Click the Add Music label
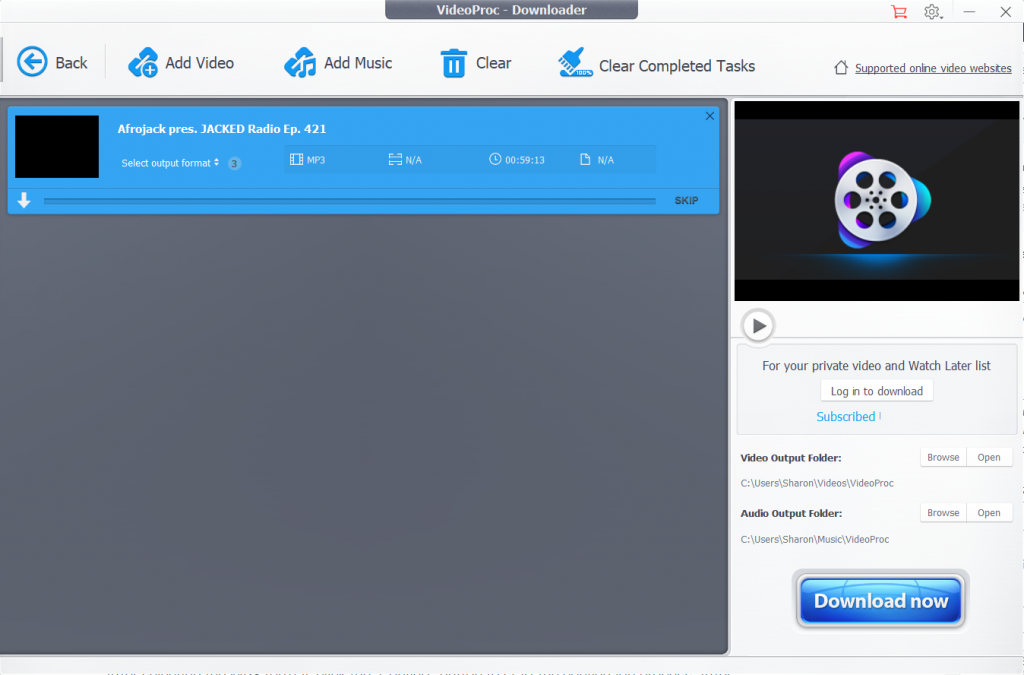Screen dimensions: 1024x675 [358, 63]
